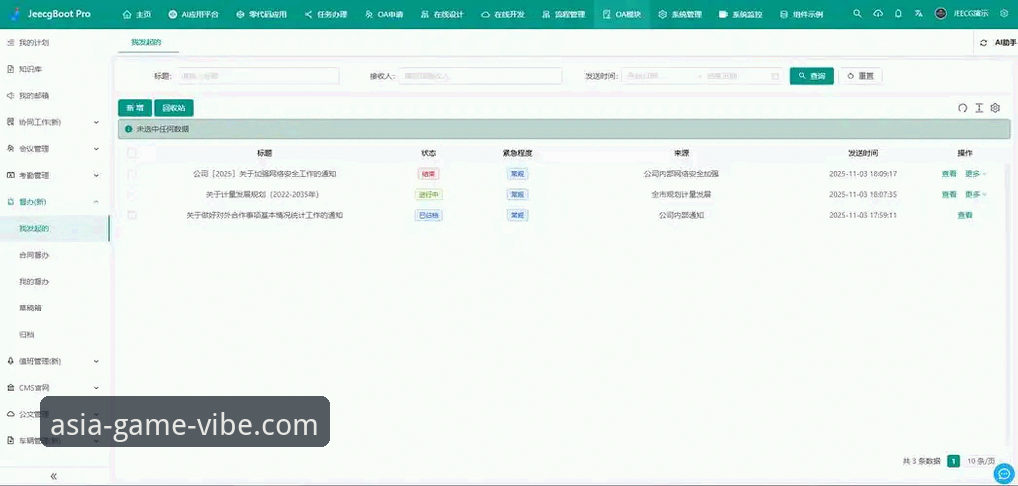
Task: Go to 系统监控 in top navigation
Action: click(741, 14)
